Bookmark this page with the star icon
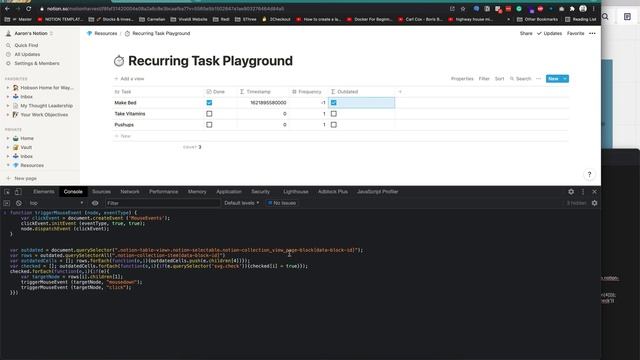Image resolution: width=640 pixels, height=360 pixels. coord(463,9)
